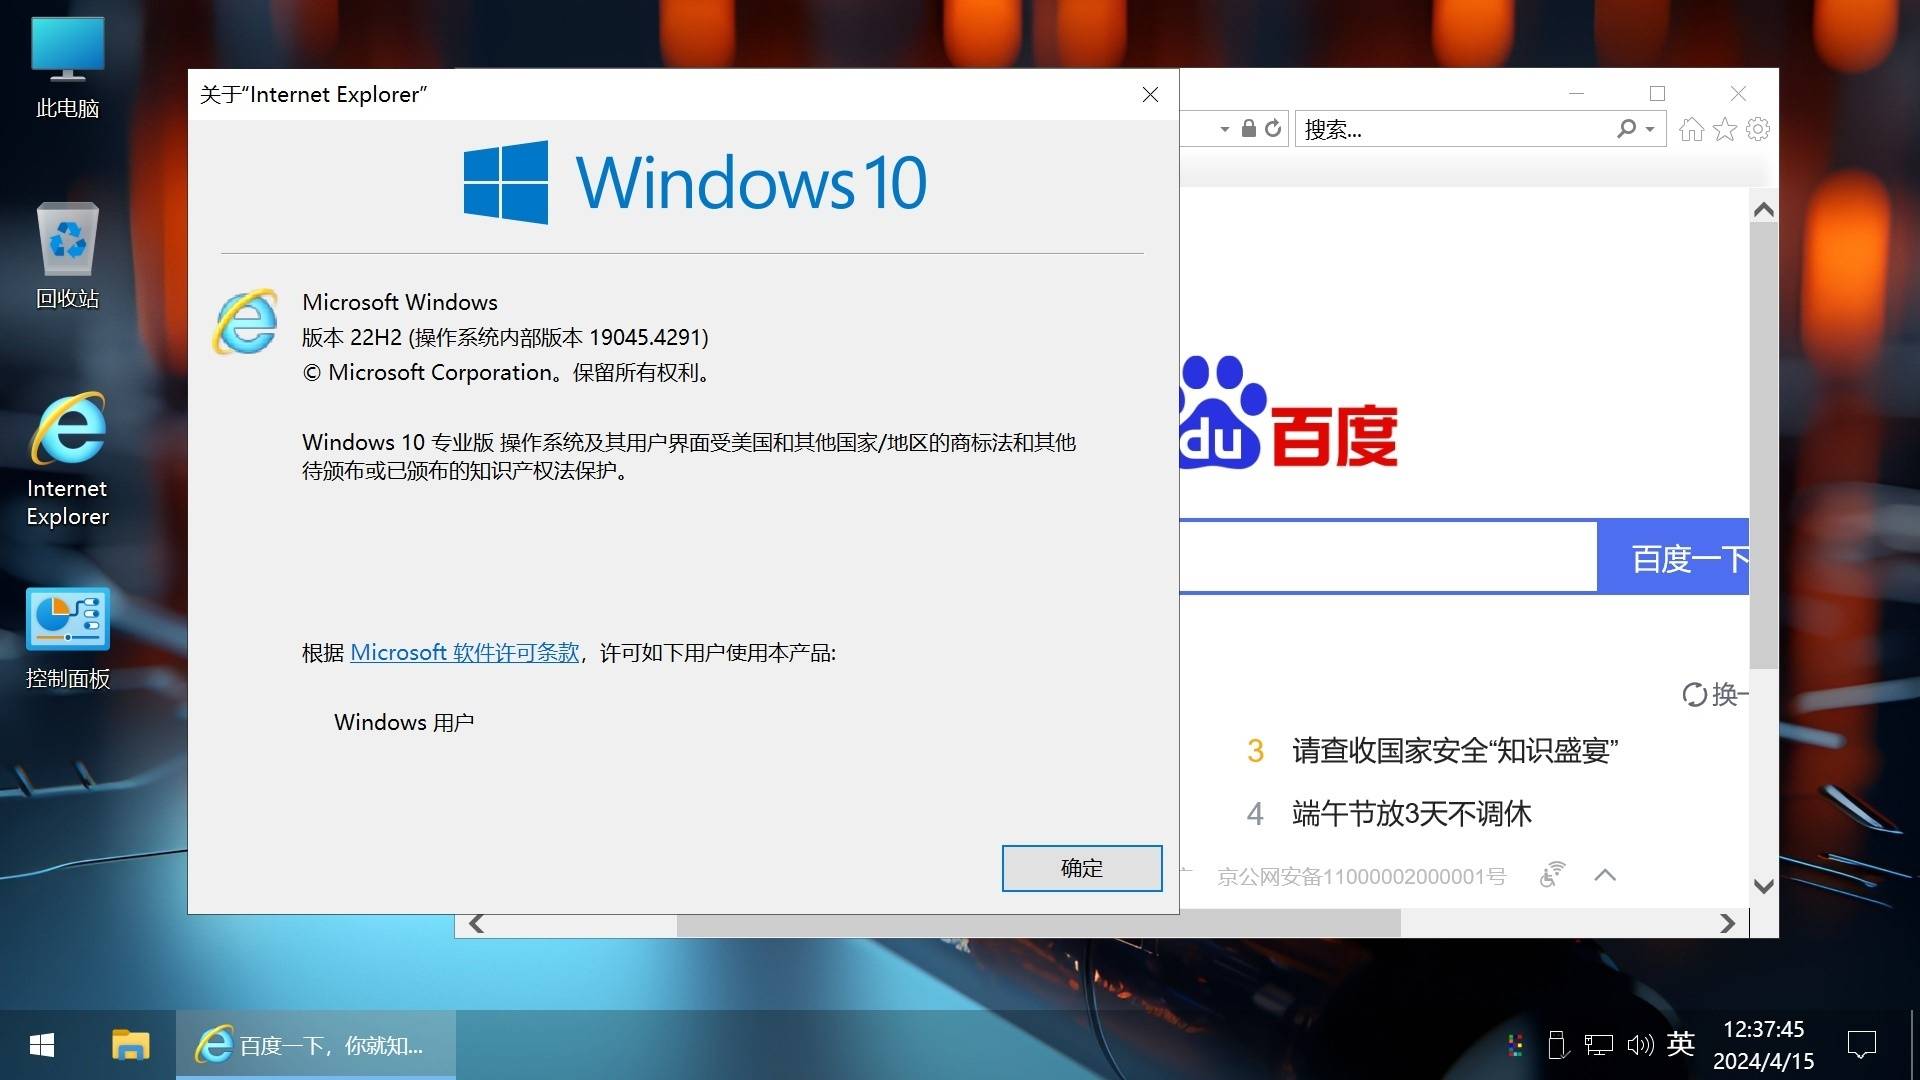This screenshot has height=1080, width=1920.
Task: Collapse Baidu footer with the up chevron
Action: pyautogui.click(x=1605, y=876)
